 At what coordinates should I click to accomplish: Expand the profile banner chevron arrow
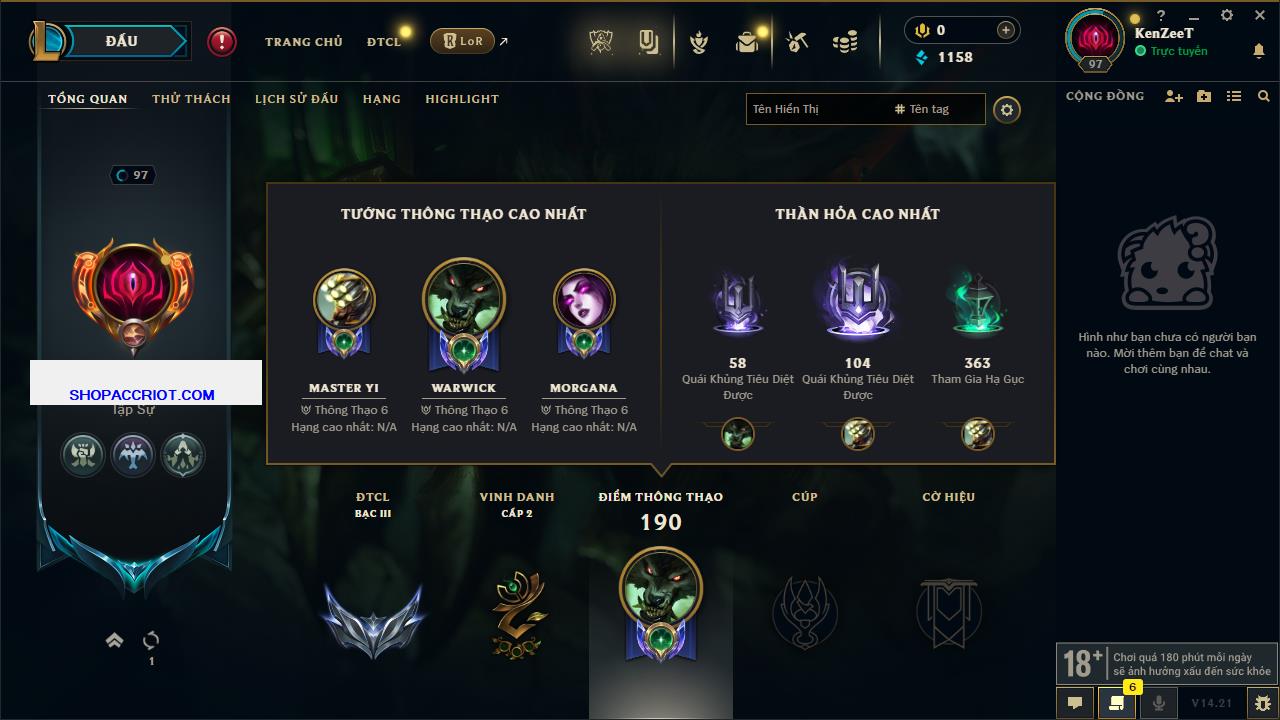click(114, 640)
